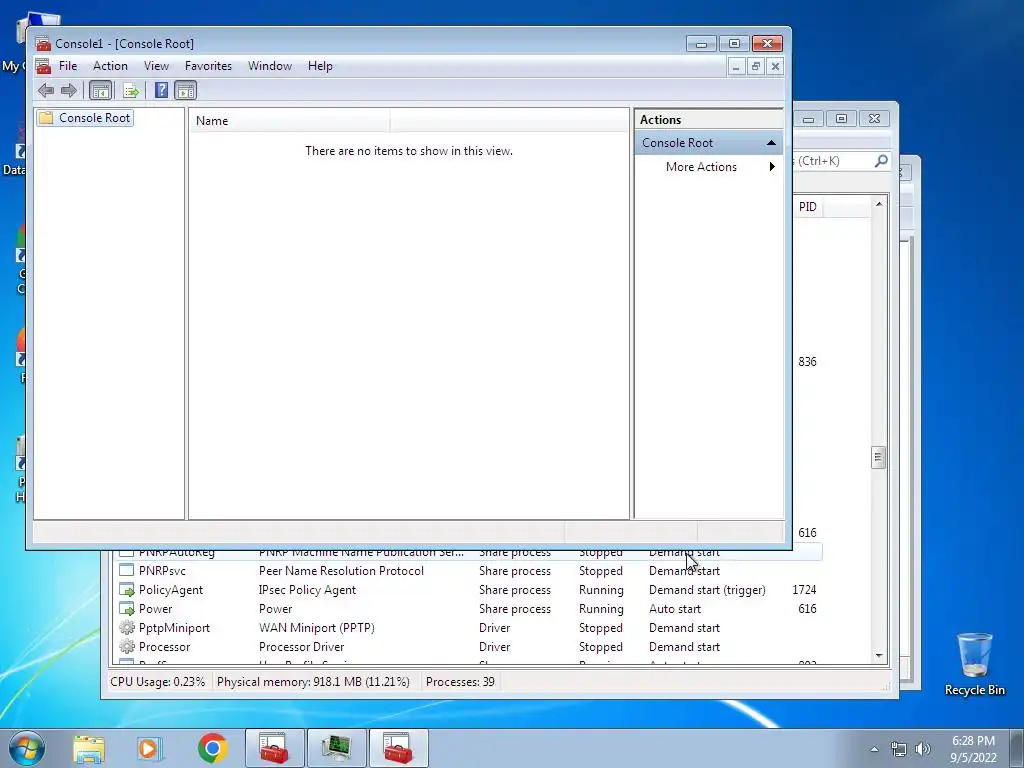
Task: Restore the inner Console Root child window
Action: [756, 67]
